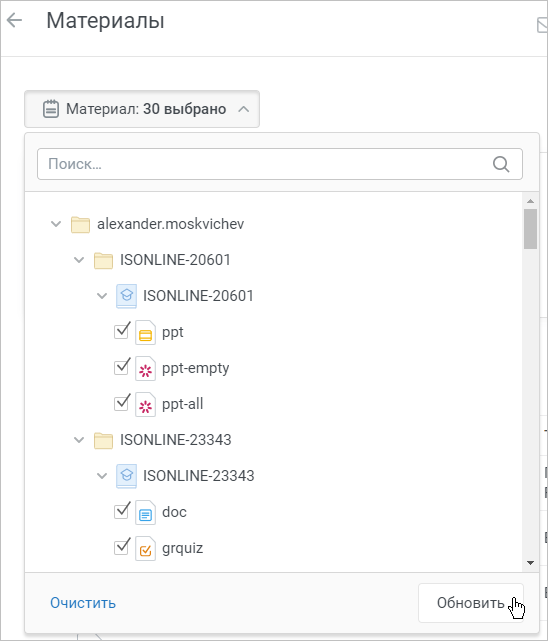
Task: Click the ppt-empty file icon
Action: point(145,368)
